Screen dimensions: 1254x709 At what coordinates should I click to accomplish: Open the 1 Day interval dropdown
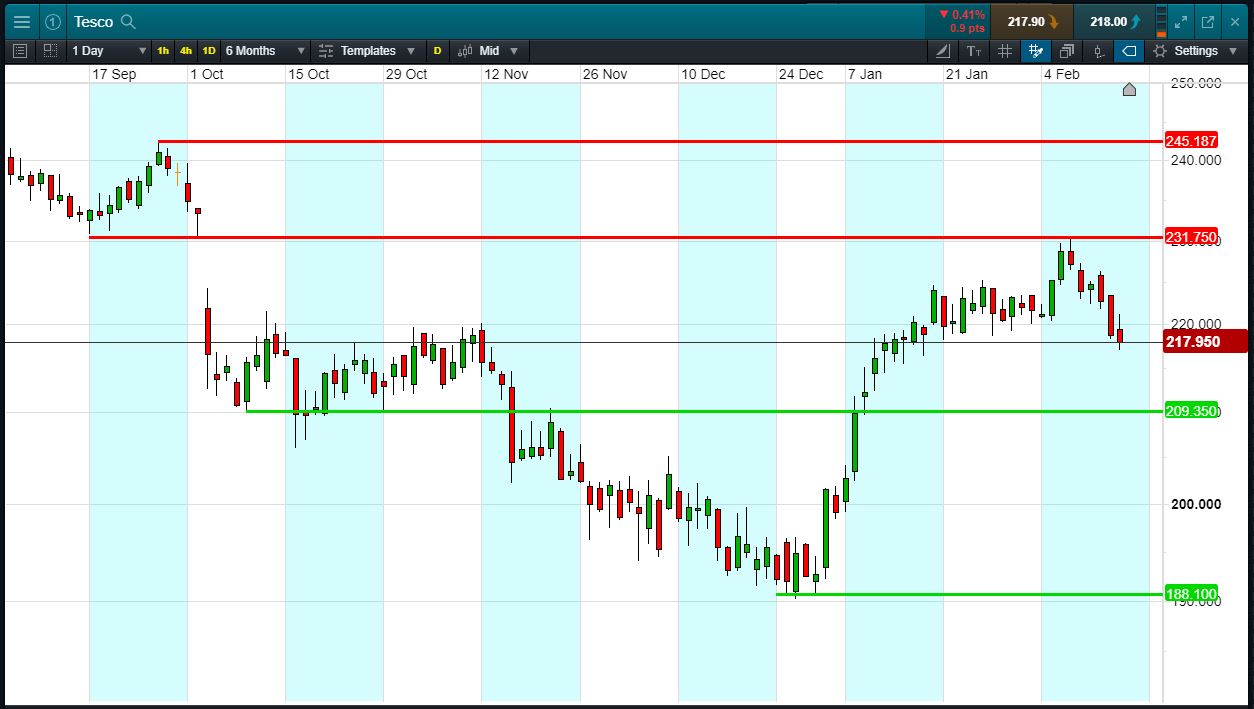(x=107, y=50)
